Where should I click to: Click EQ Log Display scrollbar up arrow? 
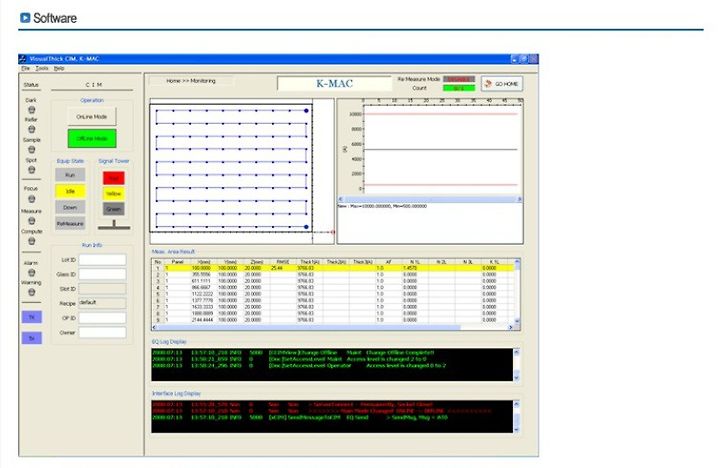[x=517, y=352]
